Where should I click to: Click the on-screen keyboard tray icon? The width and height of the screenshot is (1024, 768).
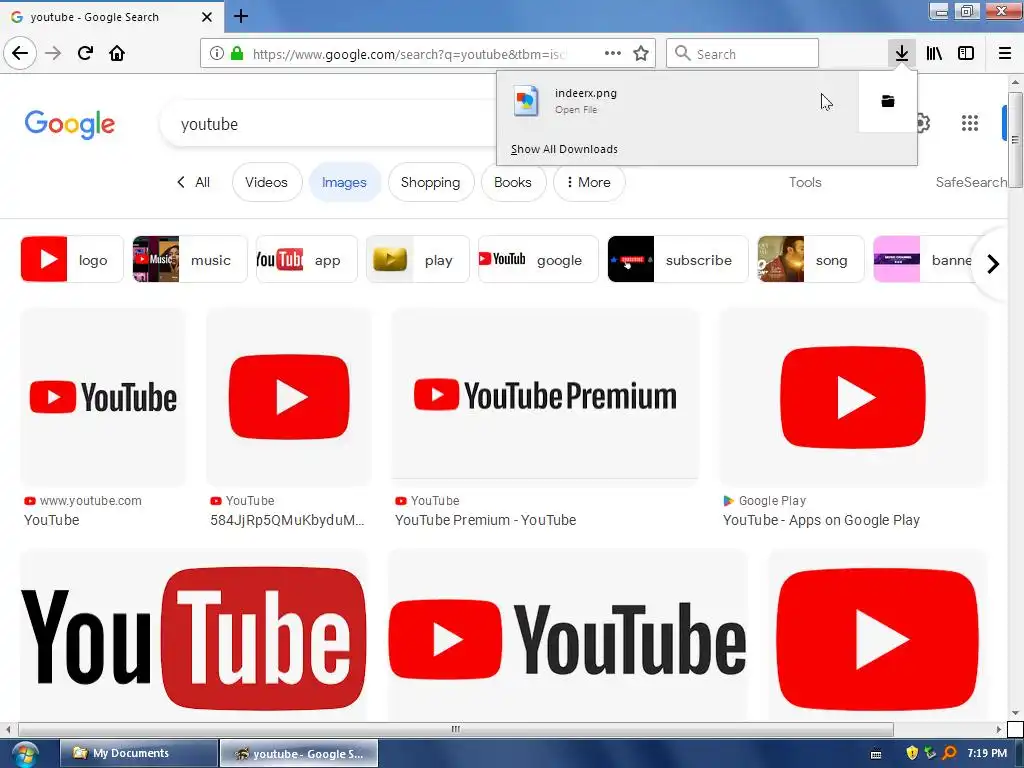(876, 754)
